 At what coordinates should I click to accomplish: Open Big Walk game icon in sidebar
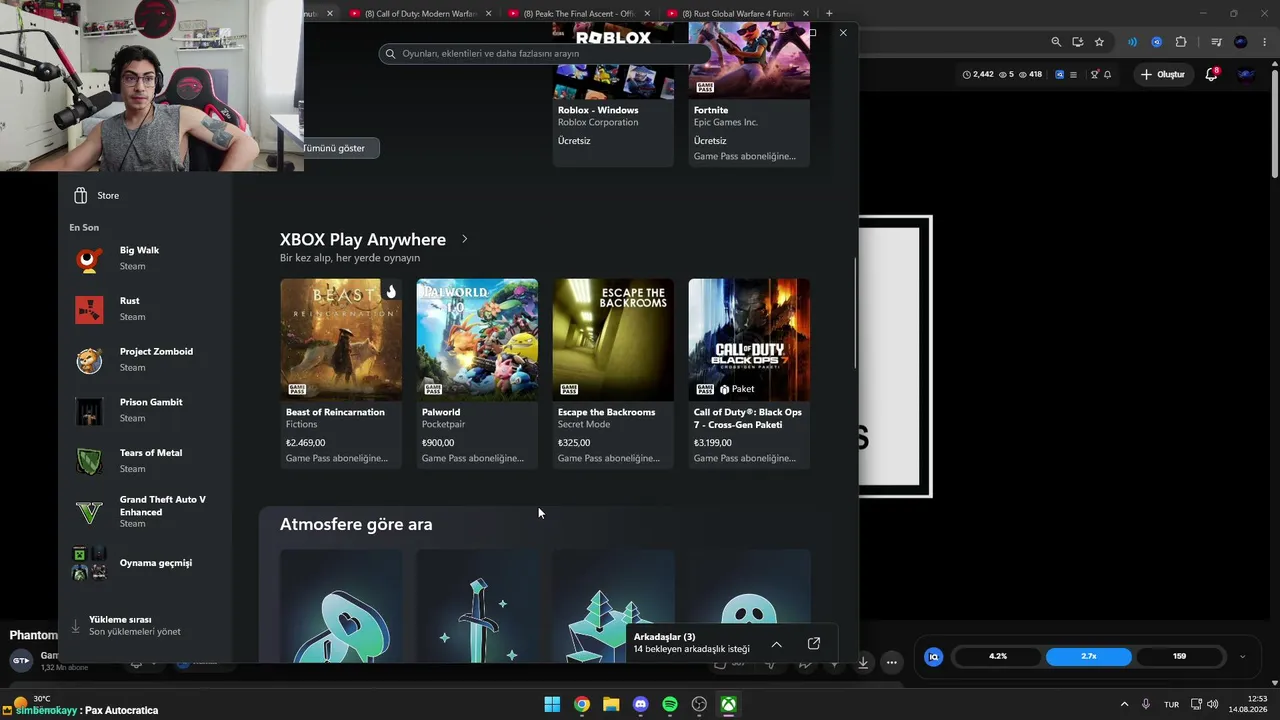89,259
